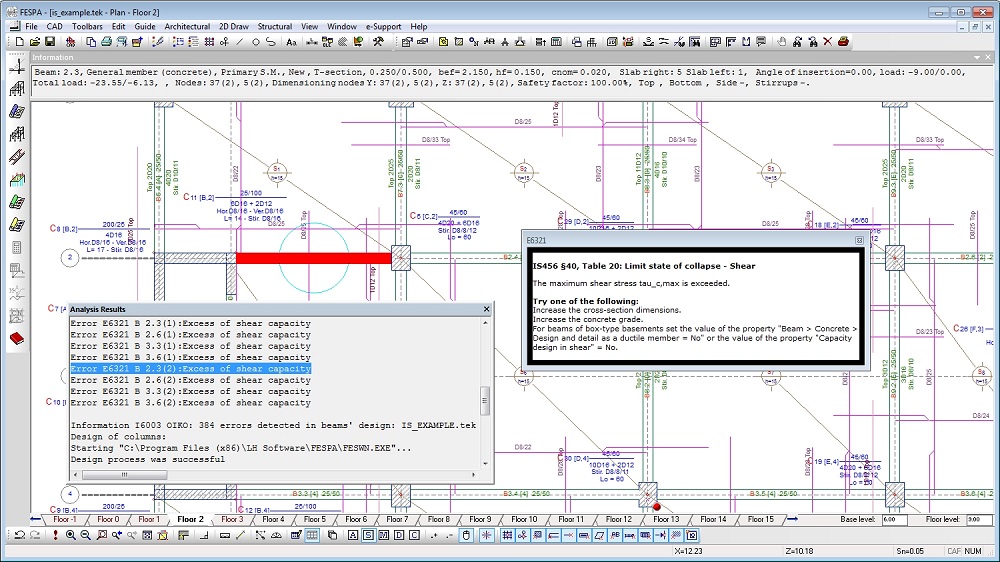Switch to the Floor 0 tab

108,519
